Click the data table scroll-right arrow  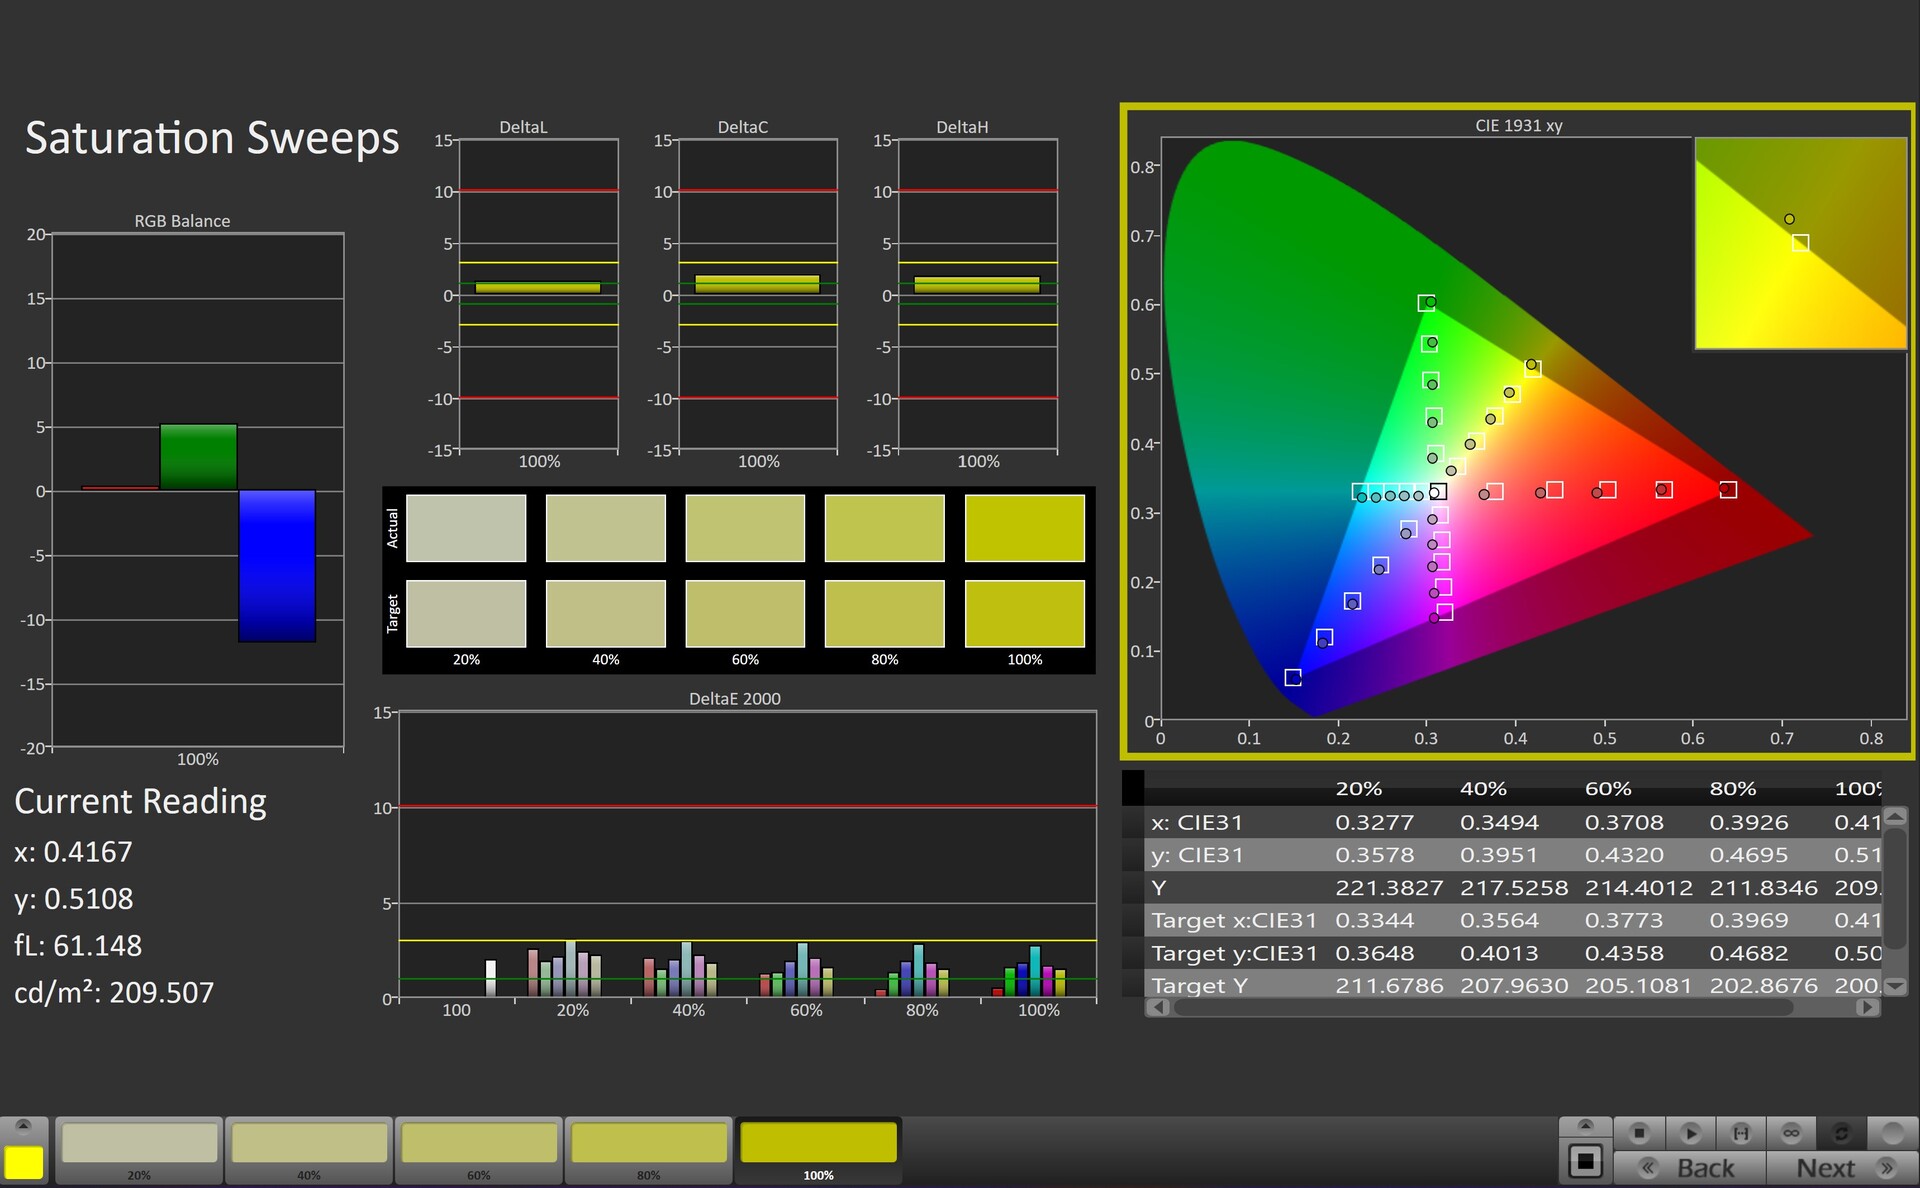pos(1867,1008)
